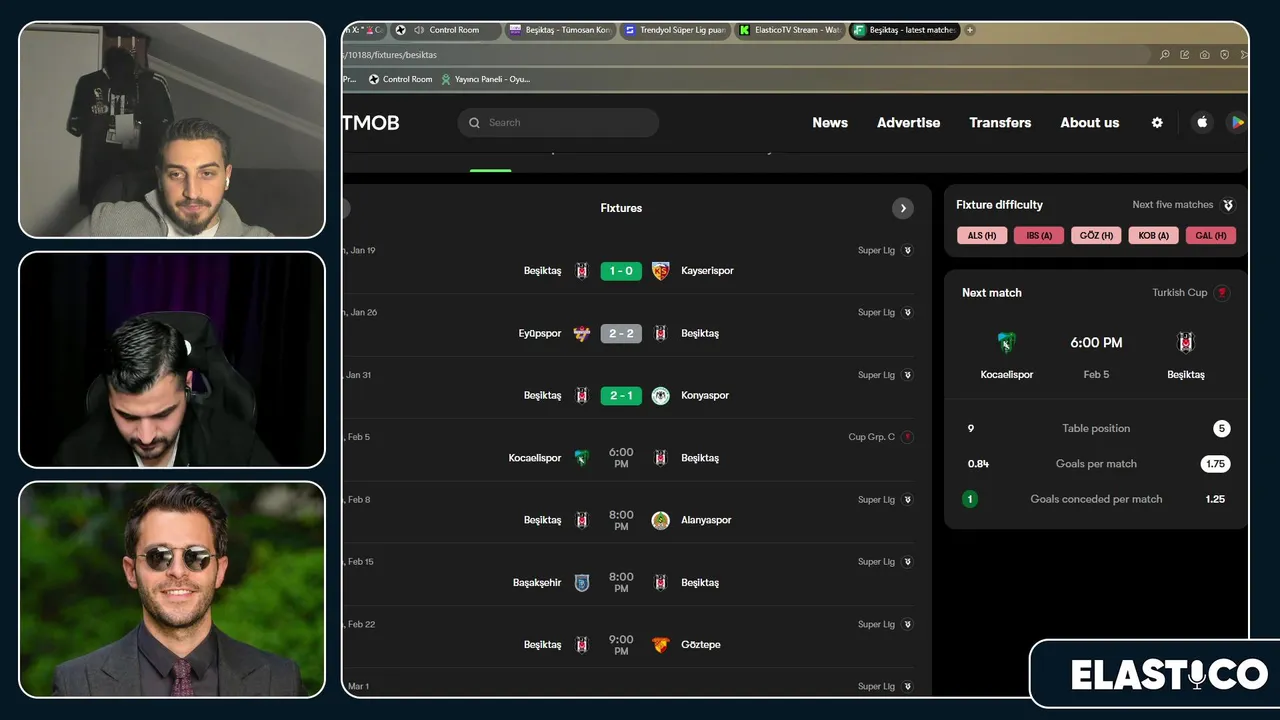Screen dimensions: 1280x720
Task: Click the Kayserispor team name
Action: [x=707, y=271]
